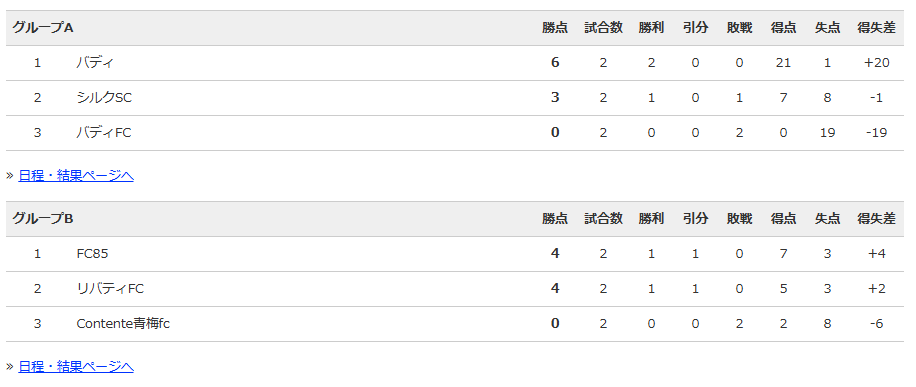Select team name バディ in Group A
The image size is (916, 387).
(95, 63)
